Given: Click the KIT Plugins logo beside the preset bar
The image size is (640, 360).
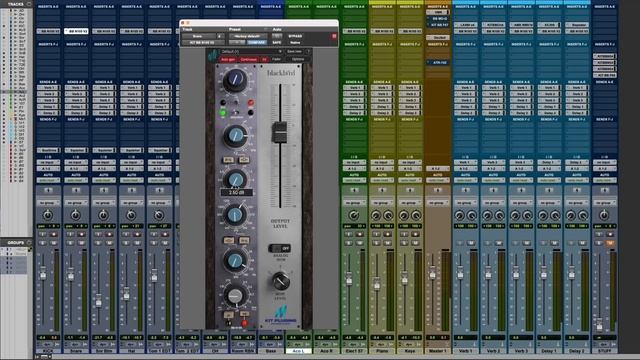Looking at the screenshot, I should (213, 55).
